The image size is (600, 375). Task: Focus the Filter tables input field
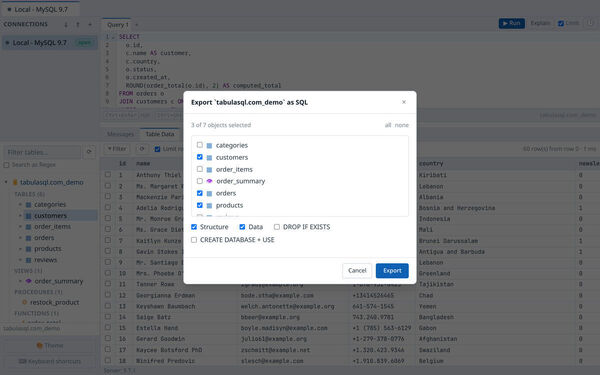coord(43,152)
